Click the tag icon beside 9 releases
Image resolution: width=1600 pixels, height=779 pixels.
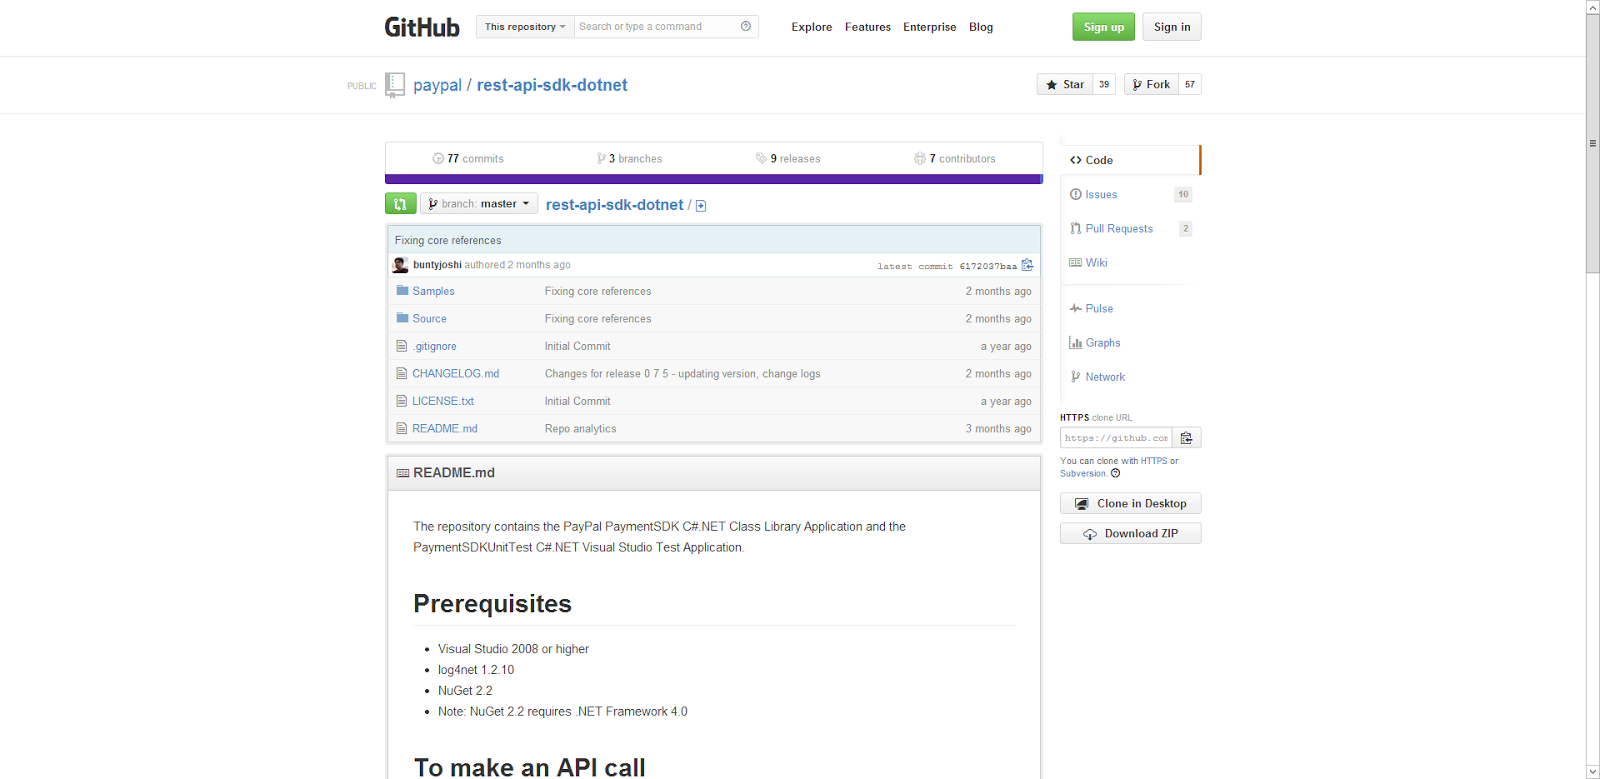click(x=761, y=158)
